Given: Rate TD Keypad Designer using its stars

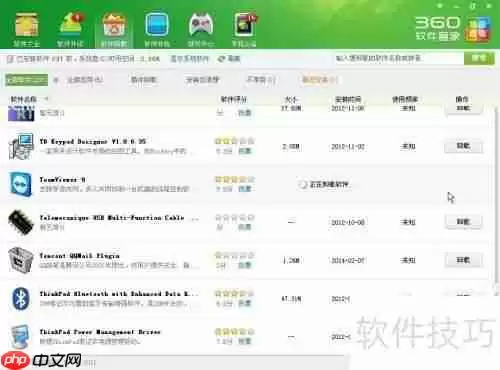Looking at the screenshot, I should tap(234, 141).
